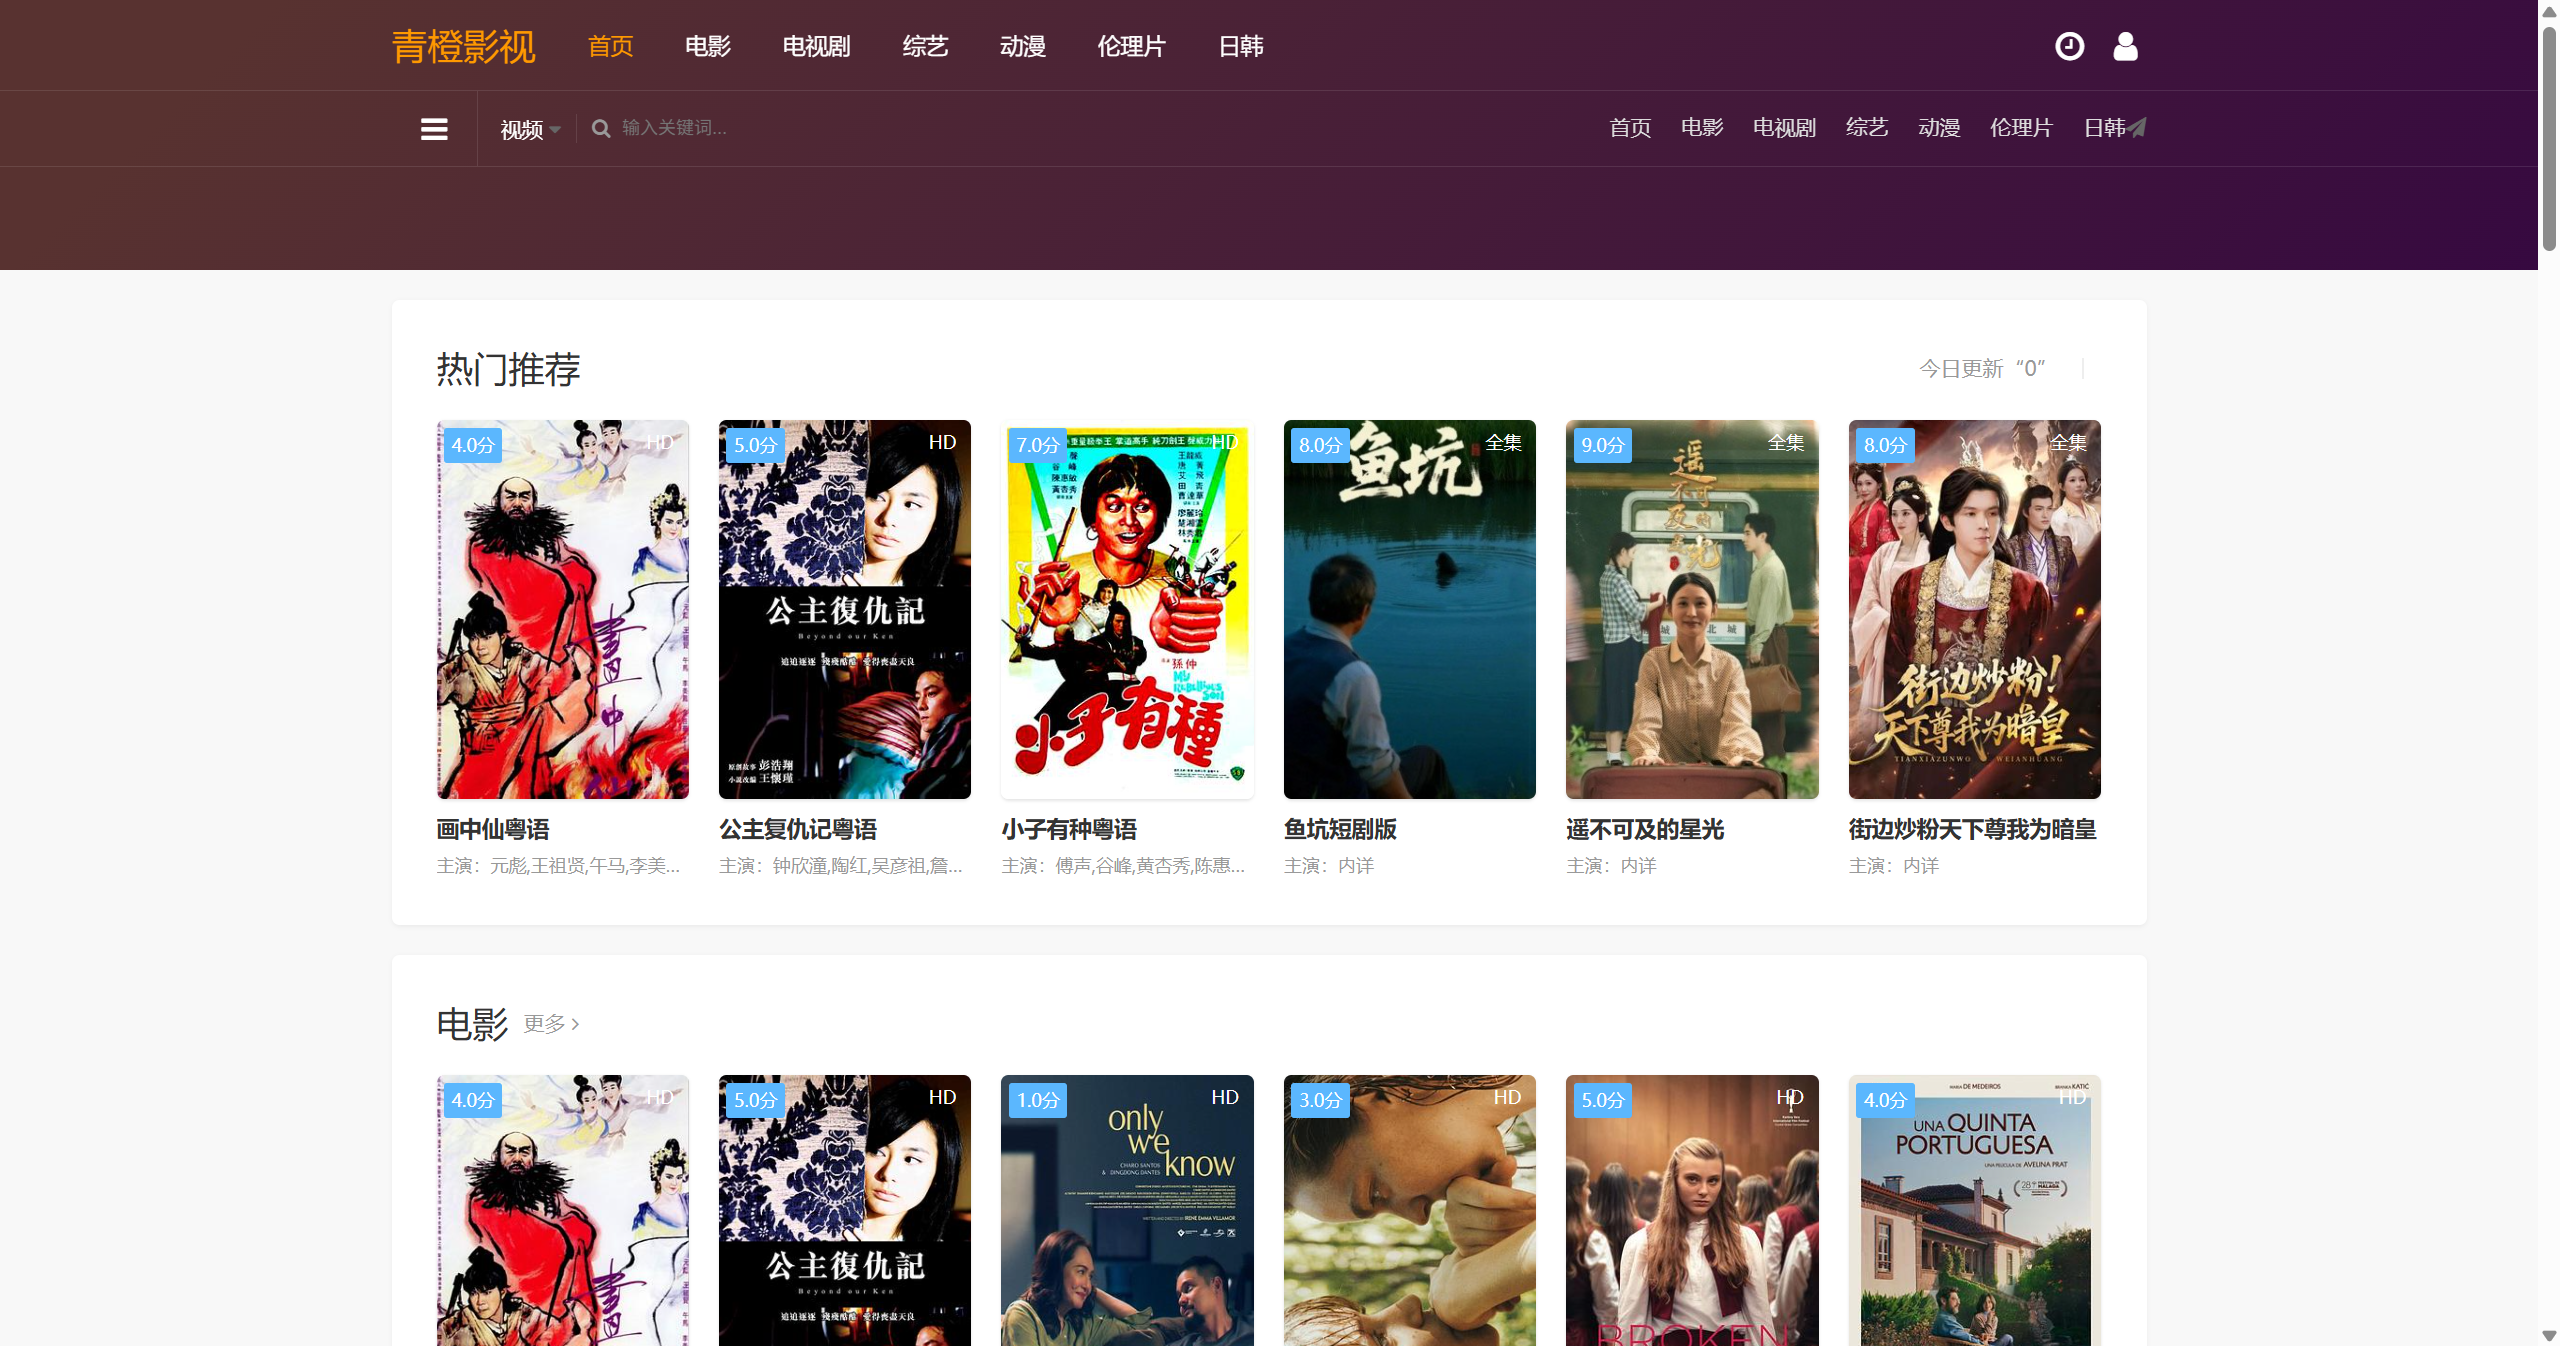Click the 9.0分 rating badge
The image size is (2560, 1346).
click(1602, 445)
